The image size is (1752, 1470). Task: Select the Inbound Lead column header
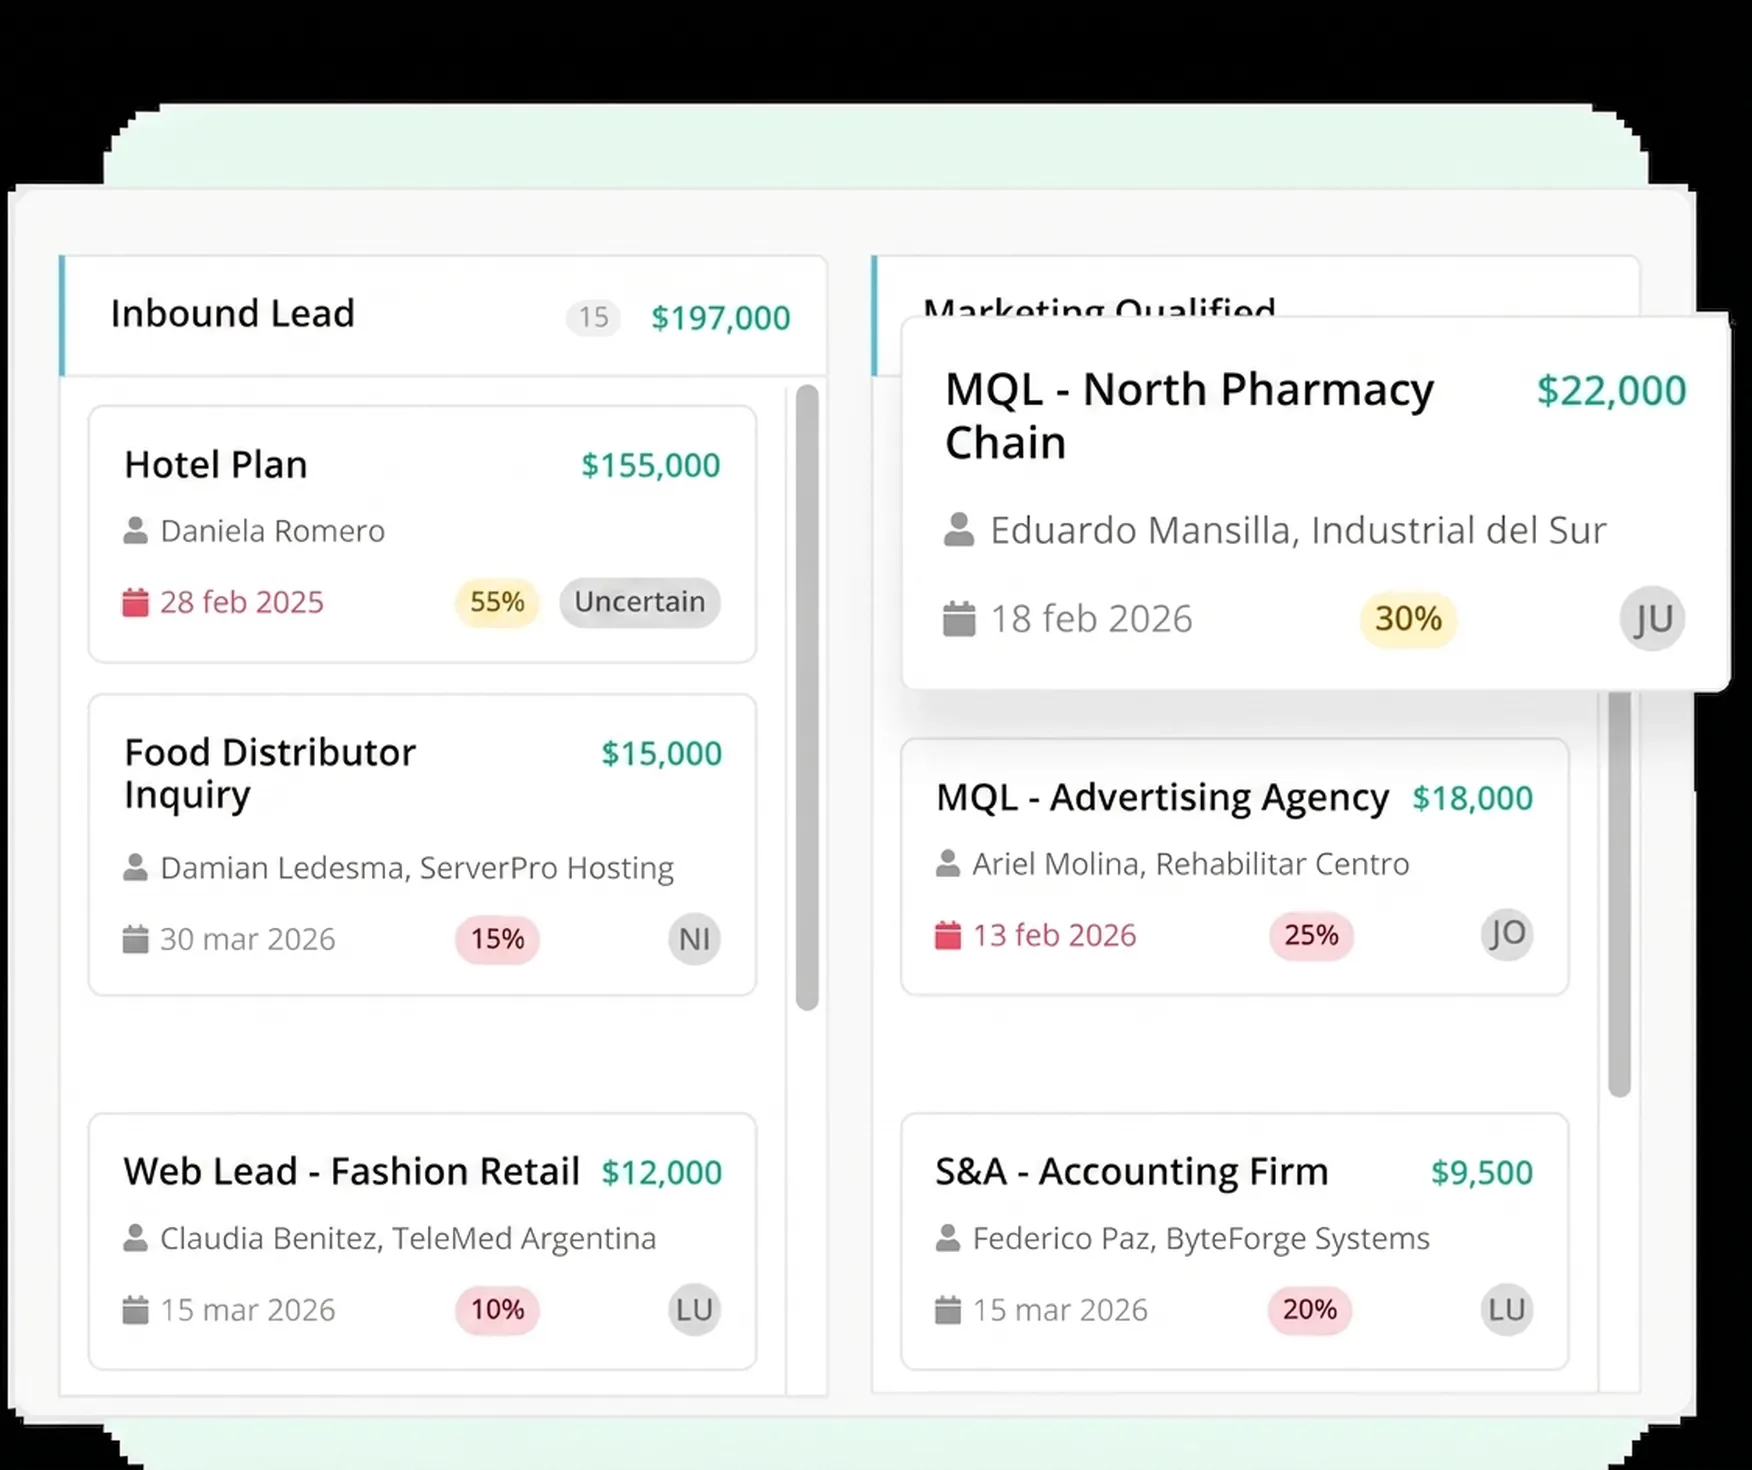point(232,314)
